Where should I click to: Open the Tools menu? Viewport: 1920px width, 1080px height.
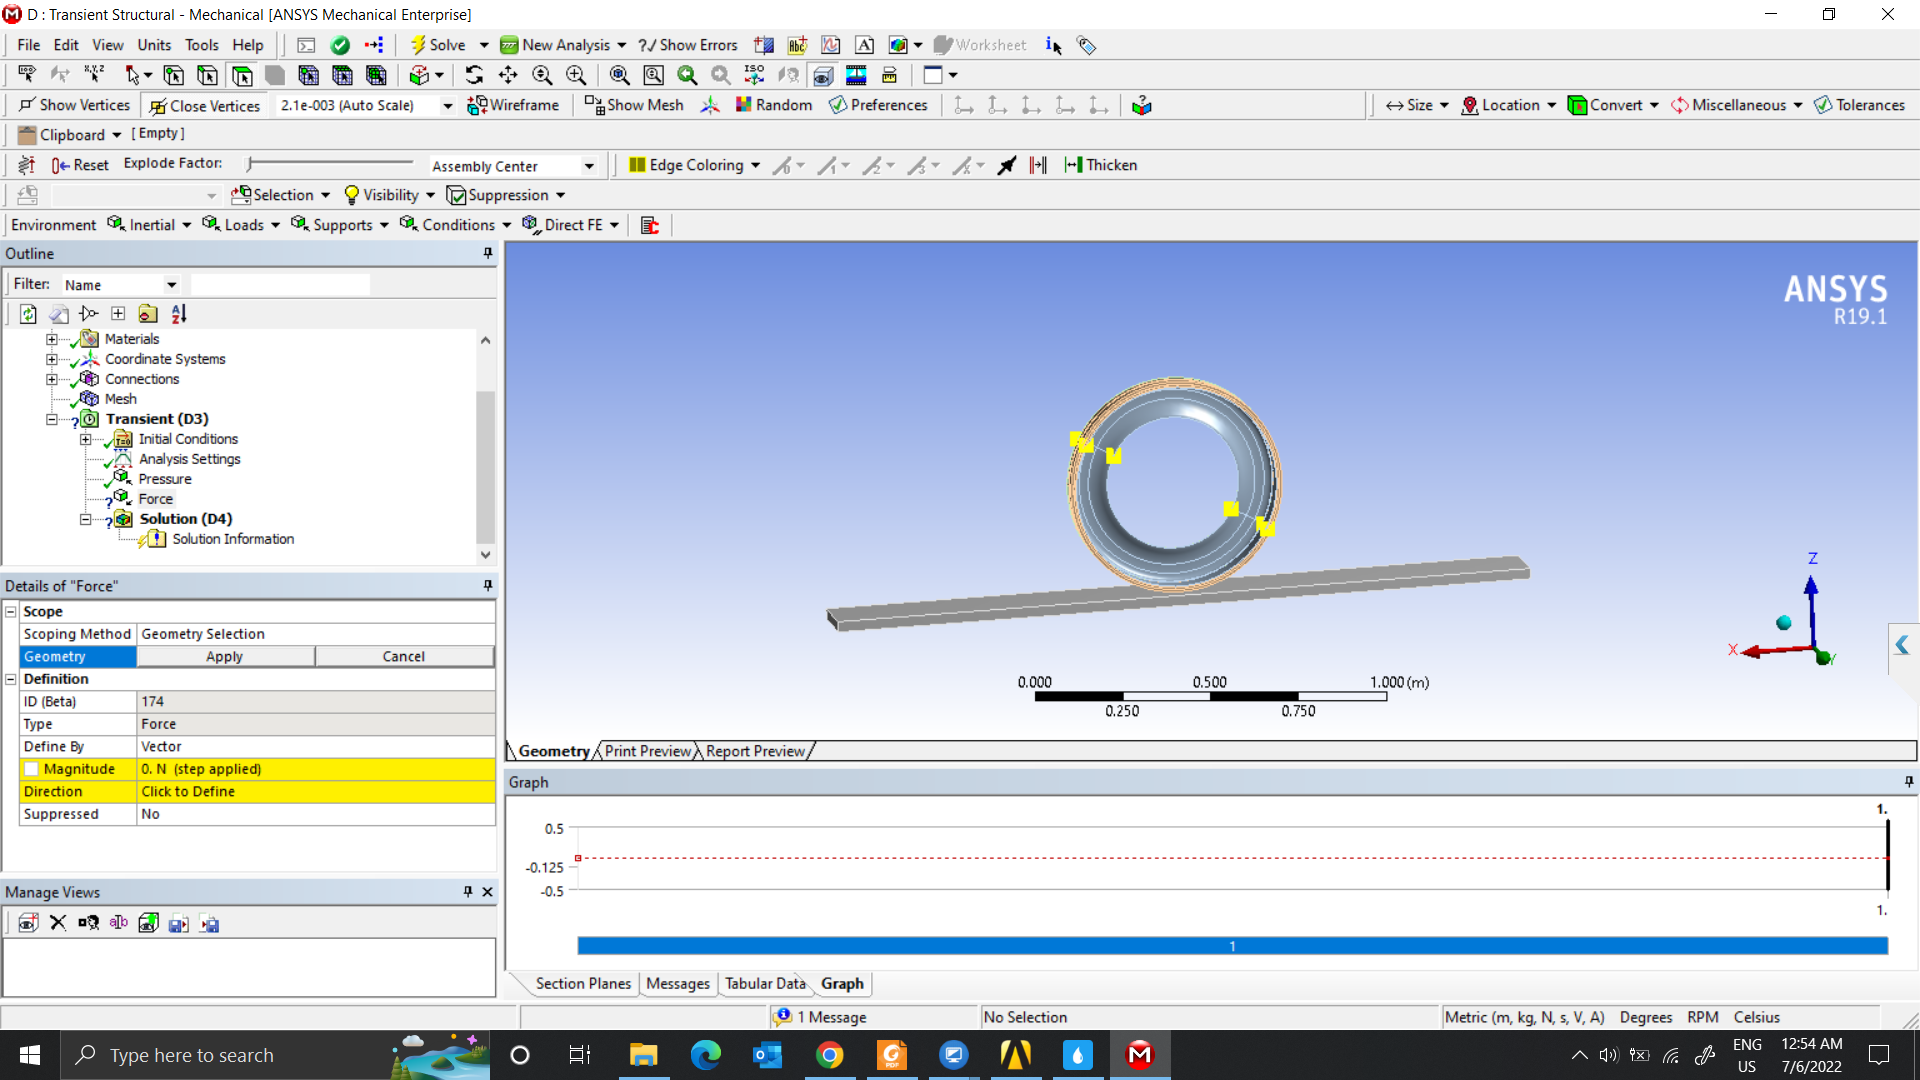coord(201,45)
